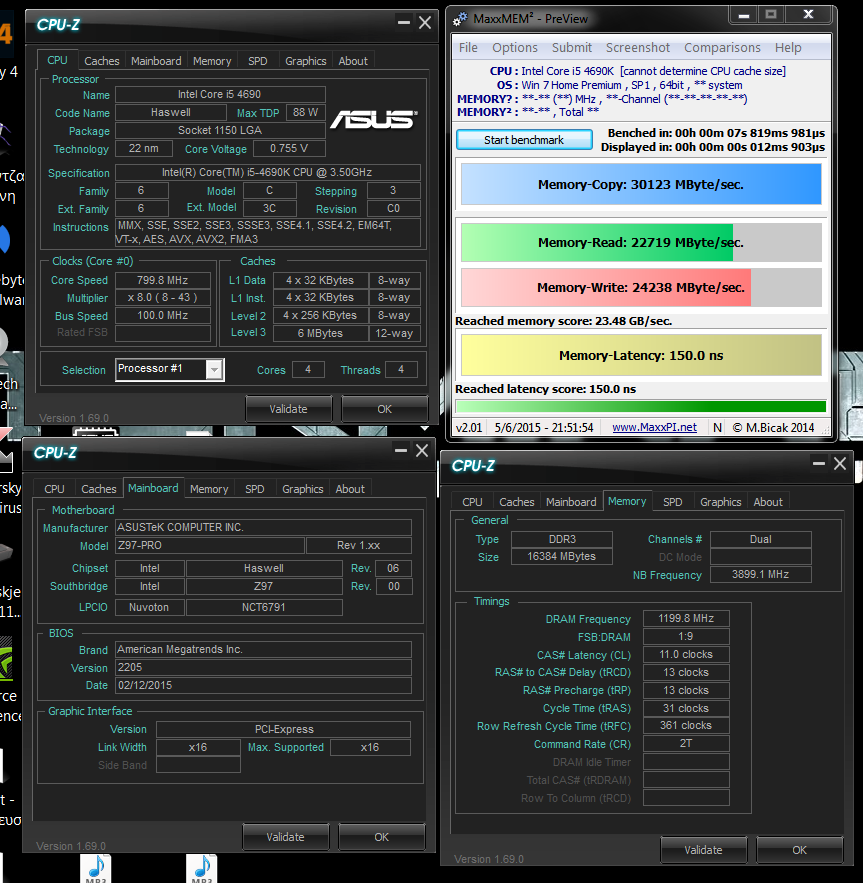Minimize the MaxxMEM window
The image size is (863, 883).
[744, 15]
